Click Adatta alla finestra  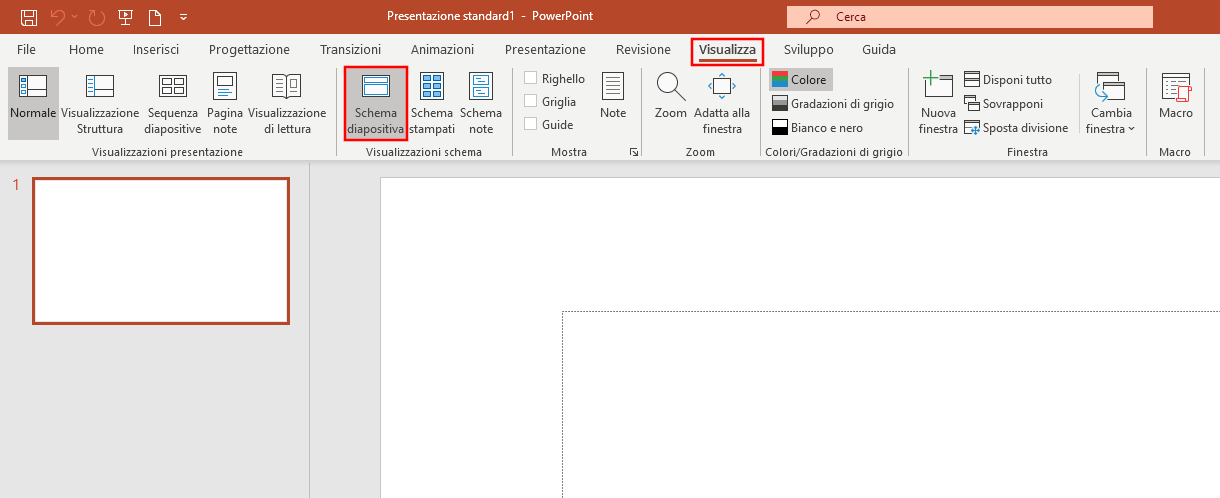tap(722, 103)
